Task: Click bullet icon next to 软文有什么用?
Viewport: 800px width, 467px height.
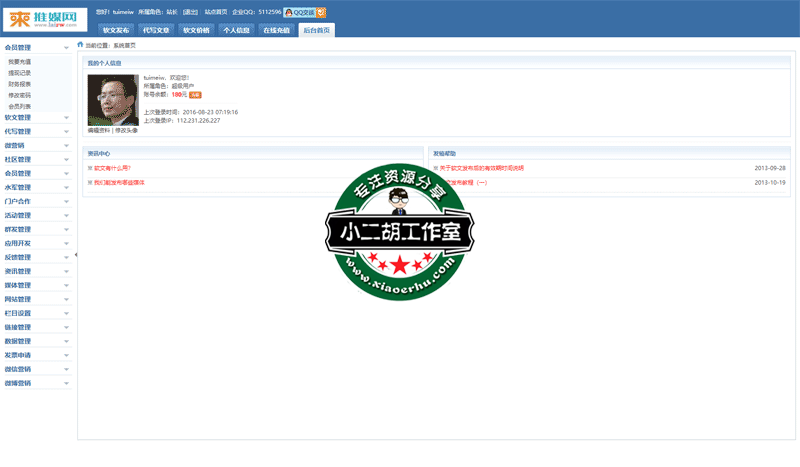Action: pos(90,168)
